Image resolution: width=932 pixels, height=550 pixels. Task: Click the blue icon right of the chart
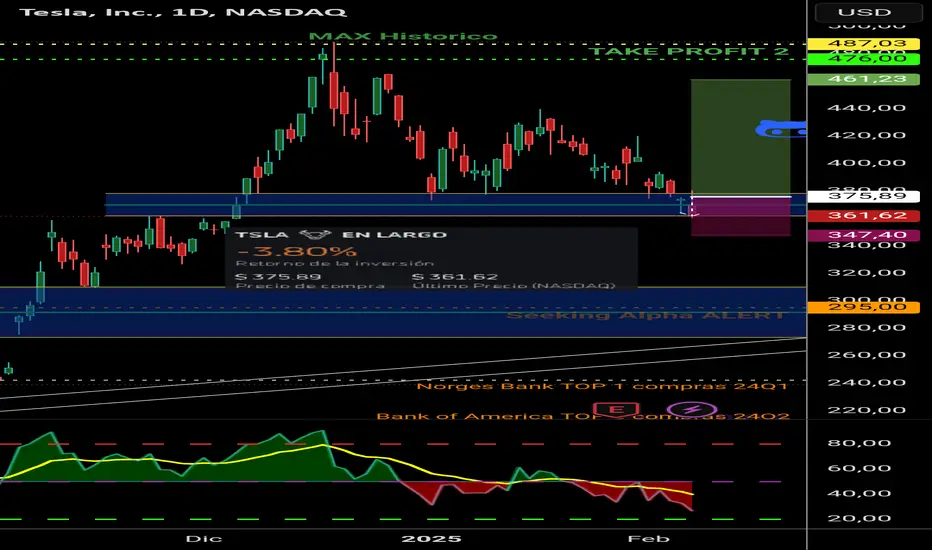tap(781, 128)
